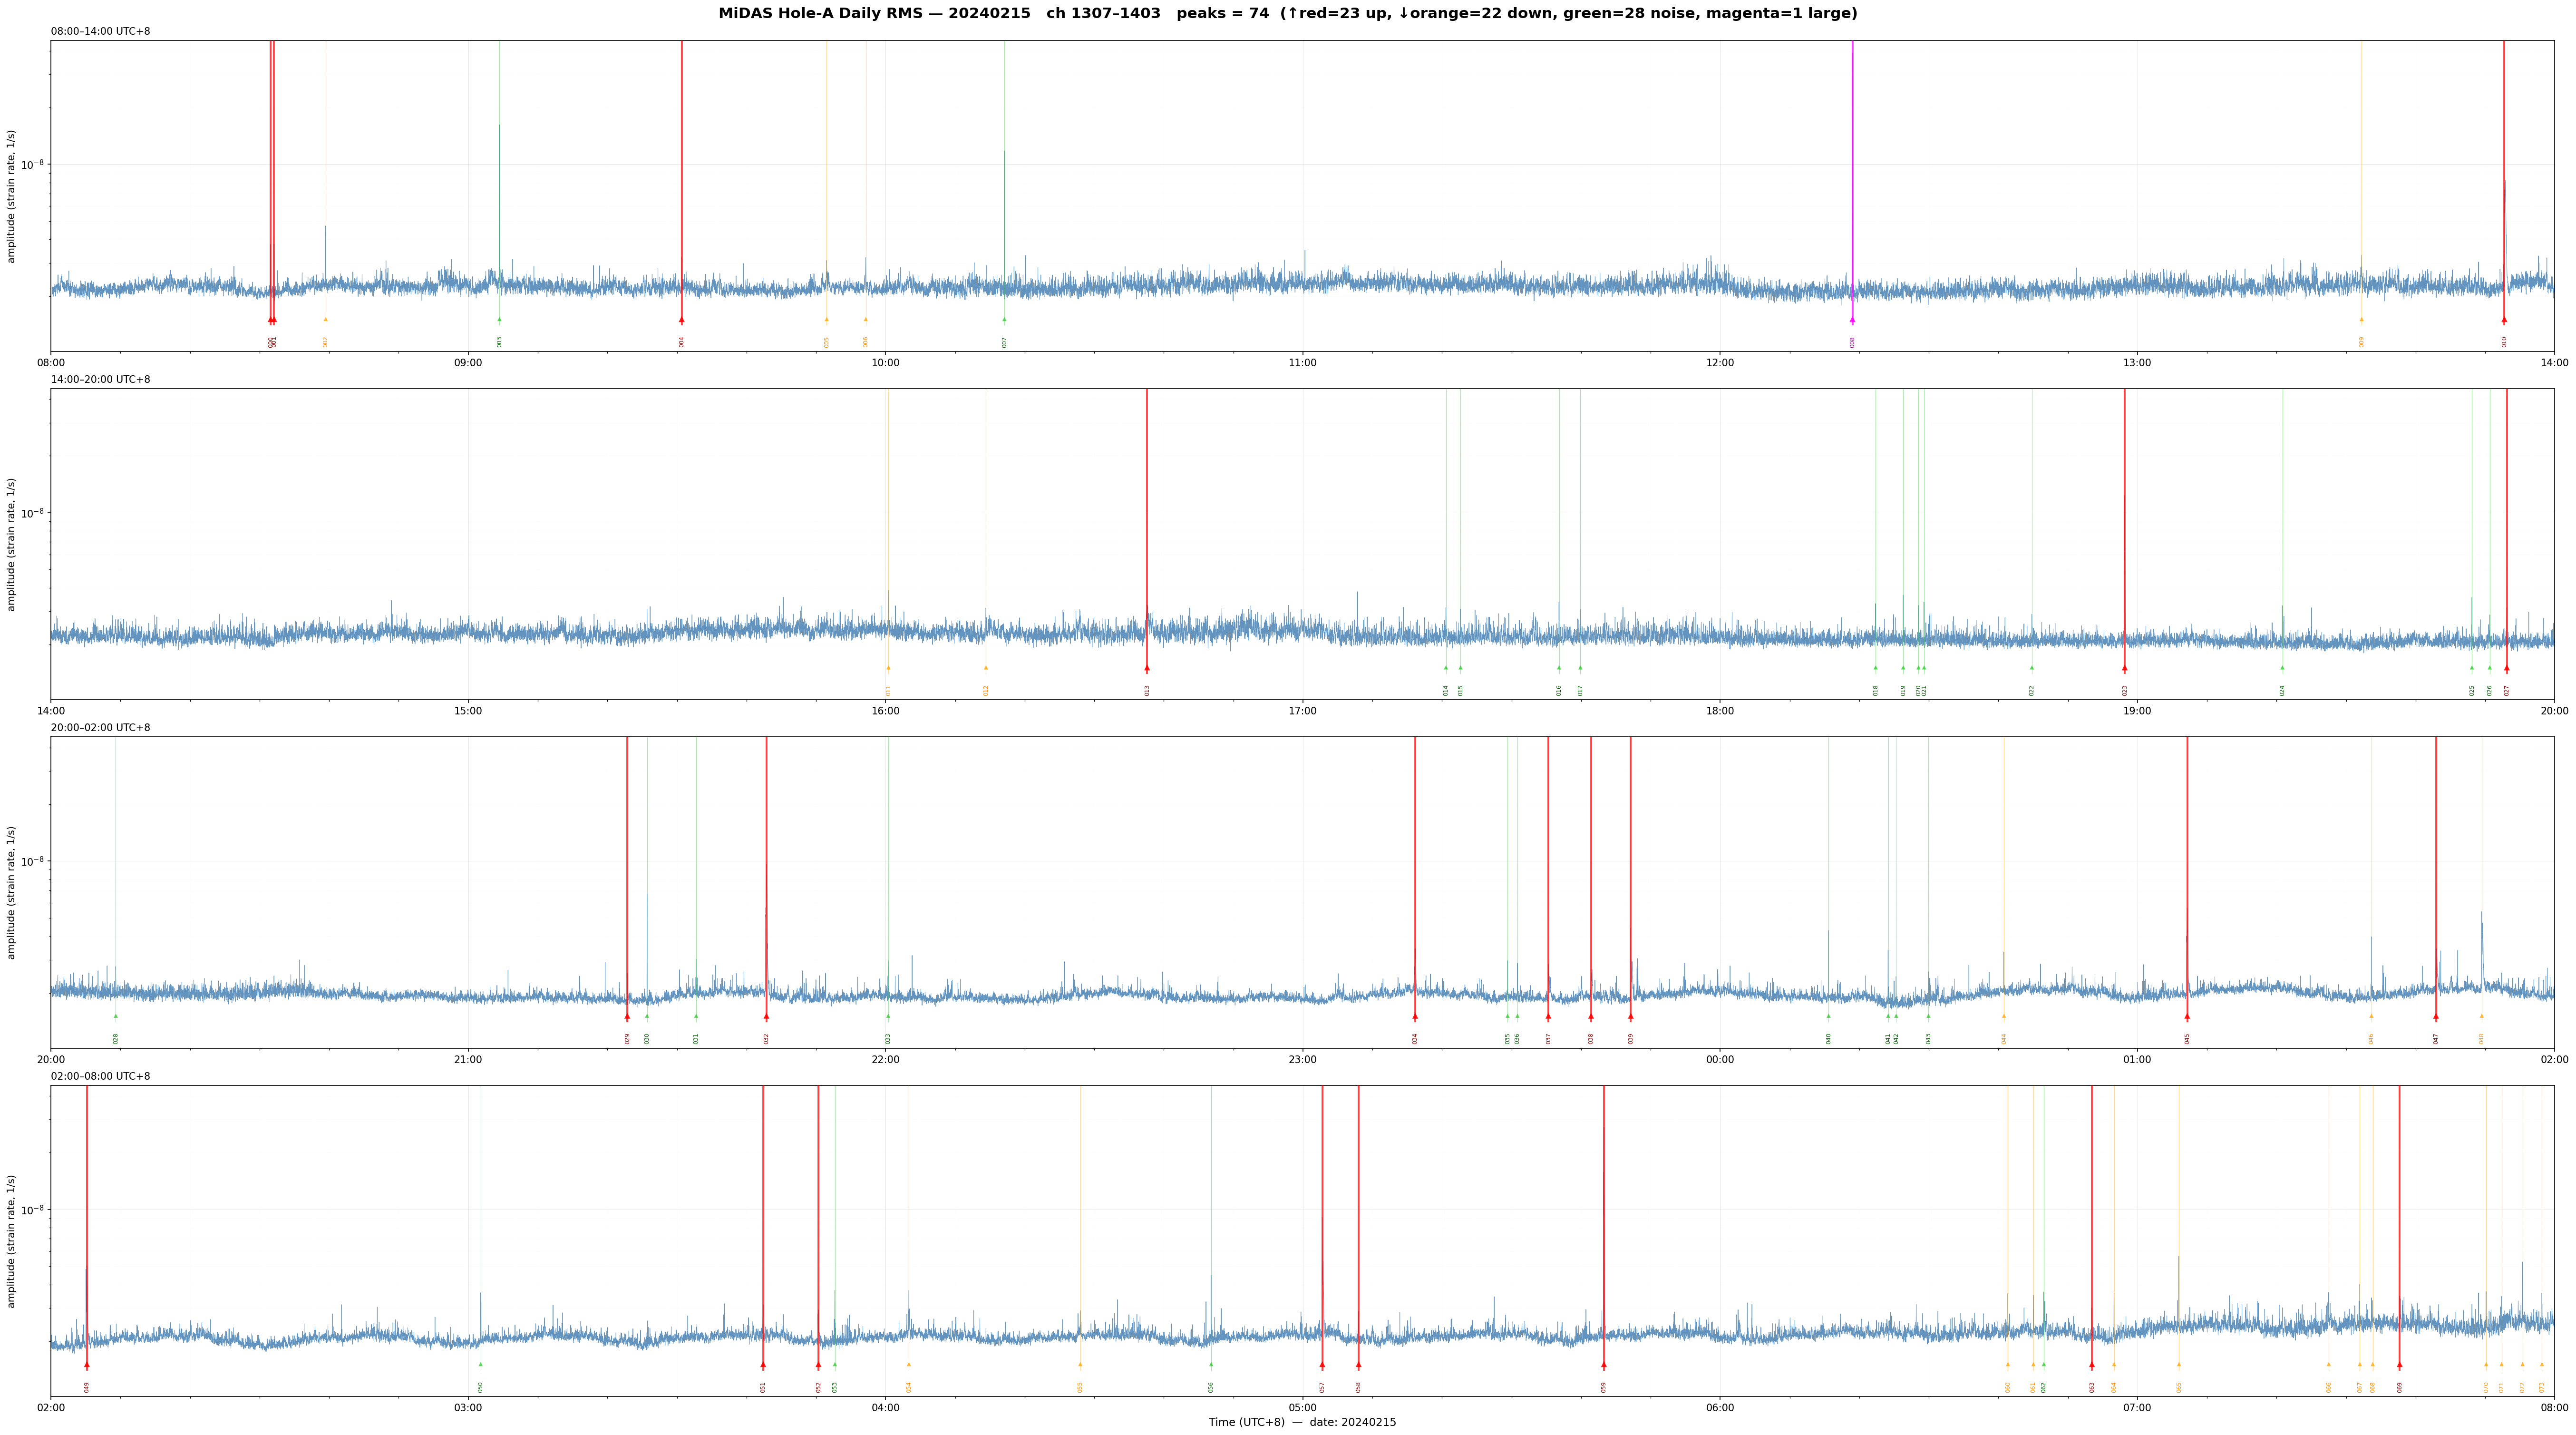2576x1435 pixels.
Task: Click the red triangle marker of peak 023
Action: click(x=2125, y=668)
